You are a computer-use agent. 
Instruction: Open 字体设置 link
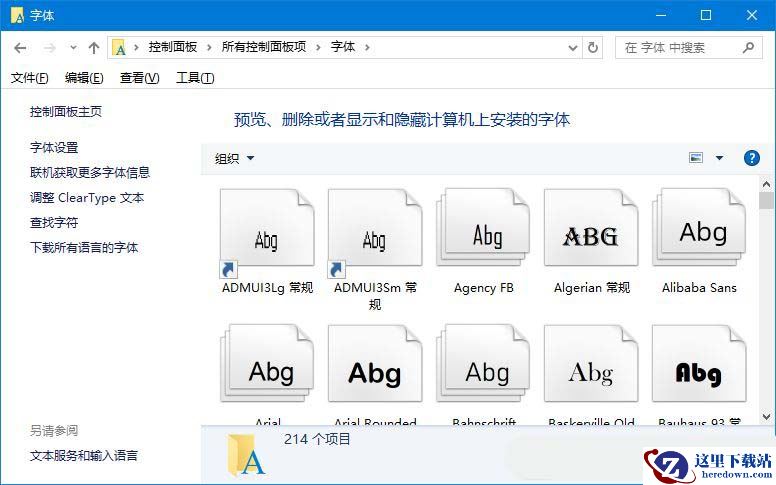pyautogui.click(x=54, y=147)
